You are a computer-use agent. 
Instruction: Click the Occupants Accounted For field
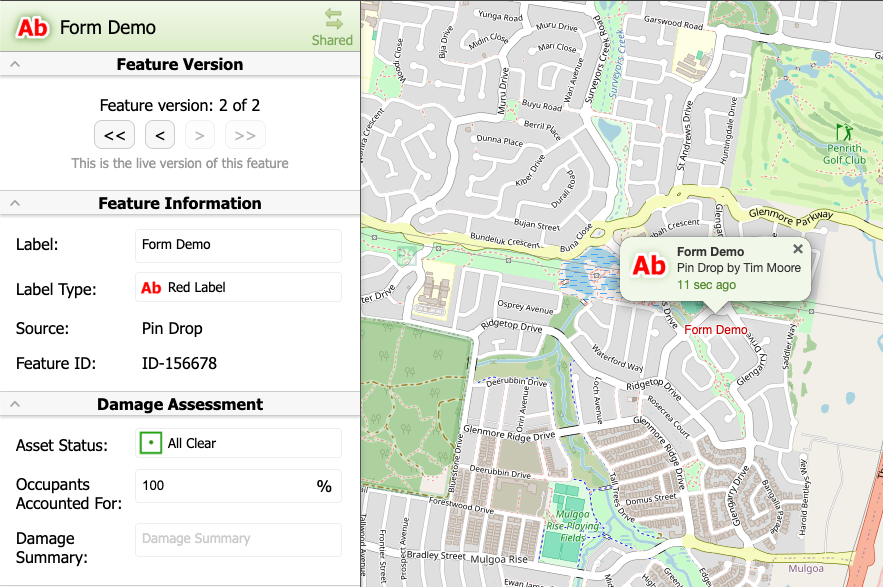[225, 486]
